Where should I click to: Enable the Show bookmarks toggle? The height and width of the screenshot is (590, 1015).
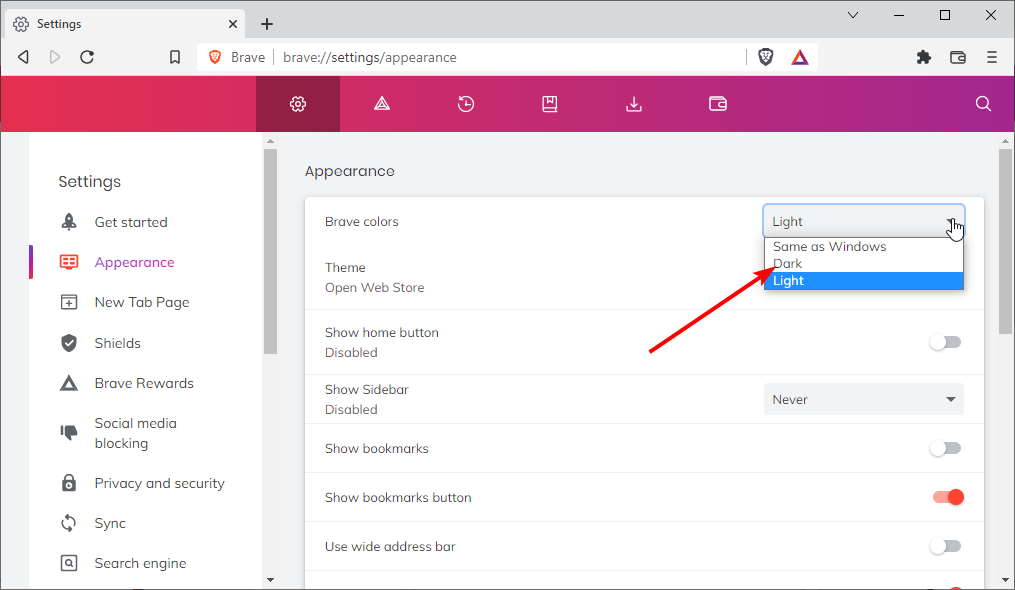tap(945, 448)
